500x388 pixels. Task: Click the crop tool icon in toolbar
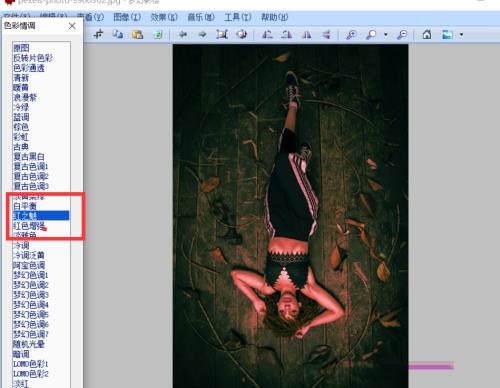[x=98, y=34]
